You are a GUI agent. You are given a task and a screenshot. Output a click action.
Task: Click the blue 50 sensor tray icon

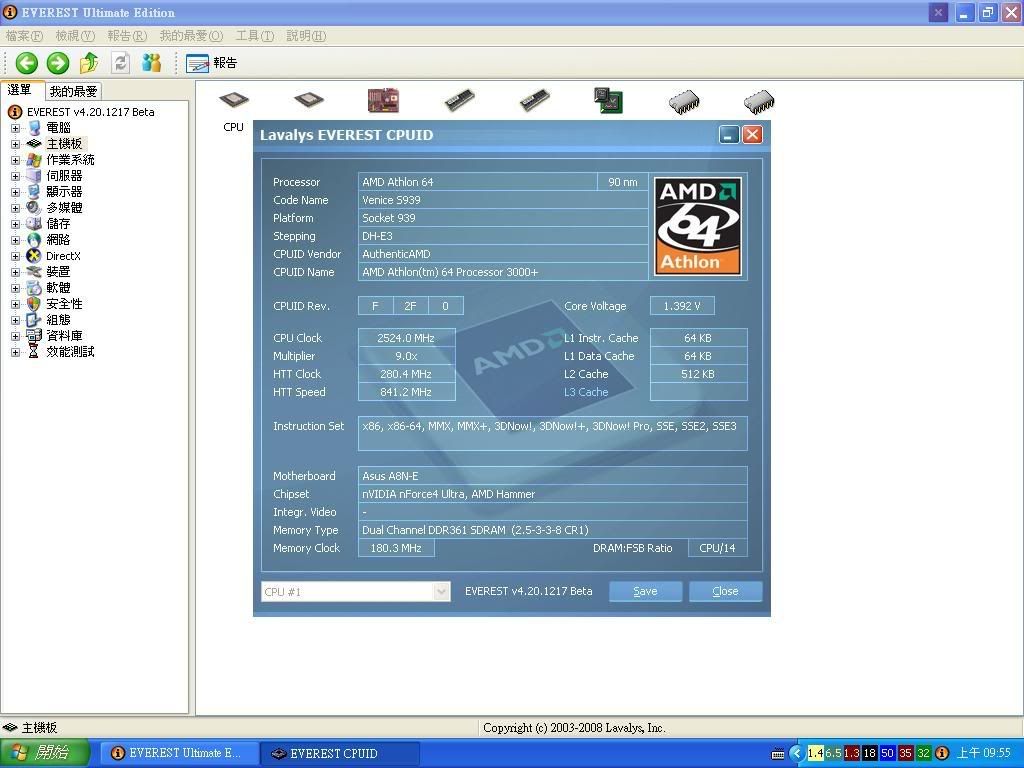click(x=887, y=753)
